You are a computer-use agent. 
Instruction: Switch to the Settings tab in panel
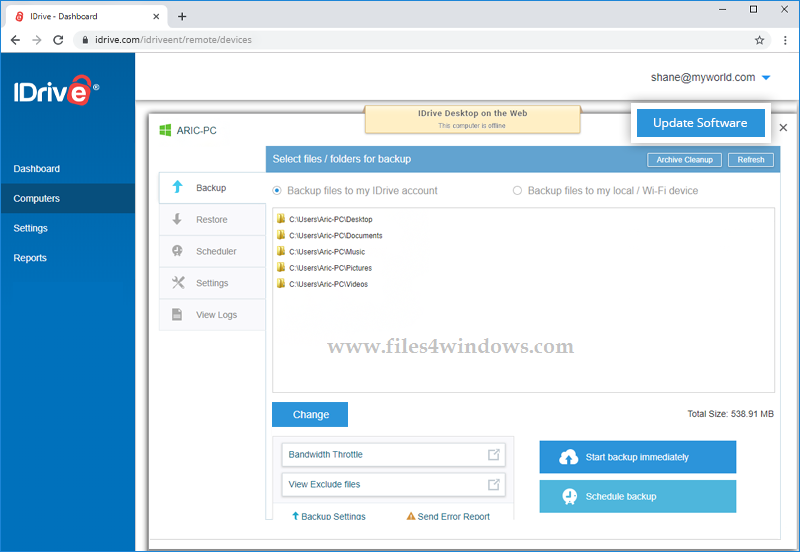pos(212,283)
